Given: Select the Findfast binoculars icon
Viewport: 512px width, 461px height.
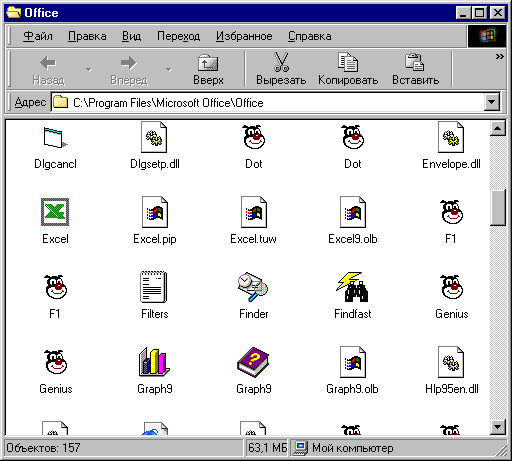Looking at the screenshot, I should 352,287.
